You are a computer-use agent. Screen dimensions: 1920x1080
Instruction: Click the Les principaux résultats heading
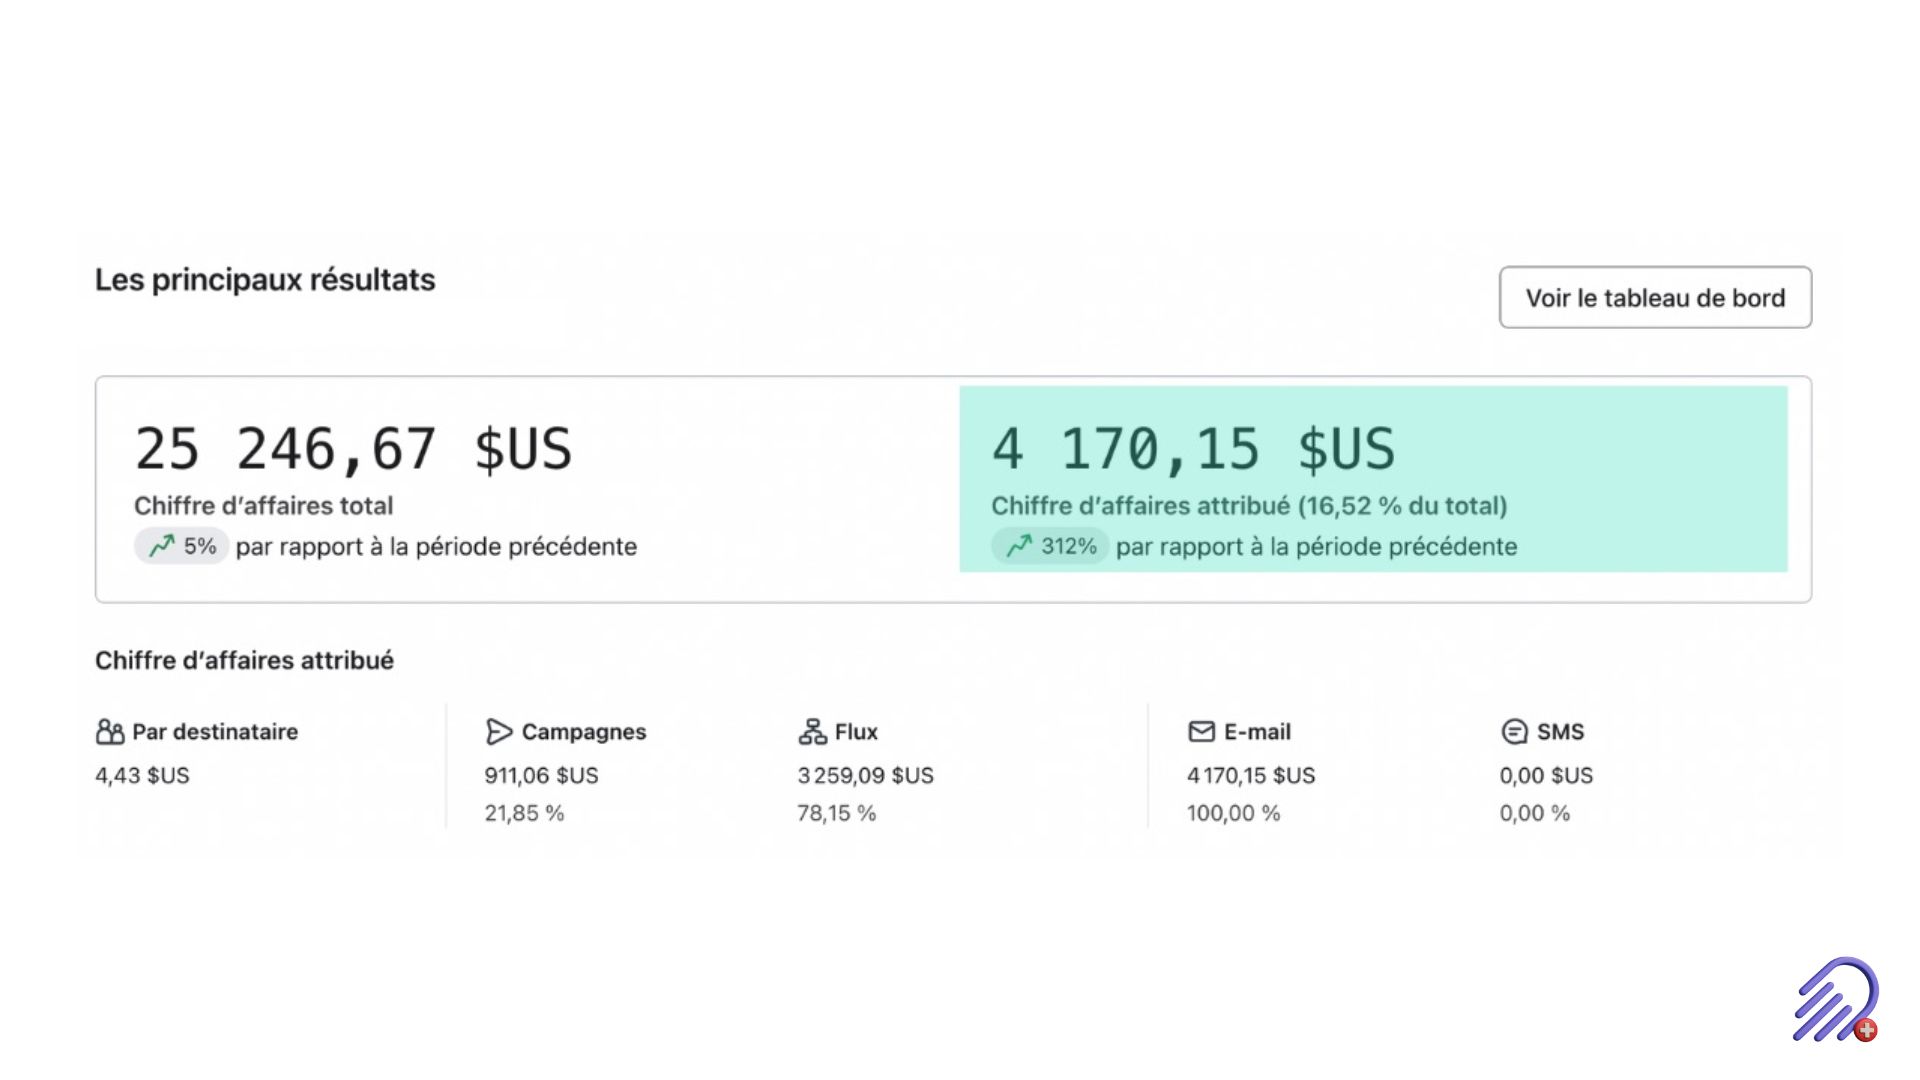265,280
